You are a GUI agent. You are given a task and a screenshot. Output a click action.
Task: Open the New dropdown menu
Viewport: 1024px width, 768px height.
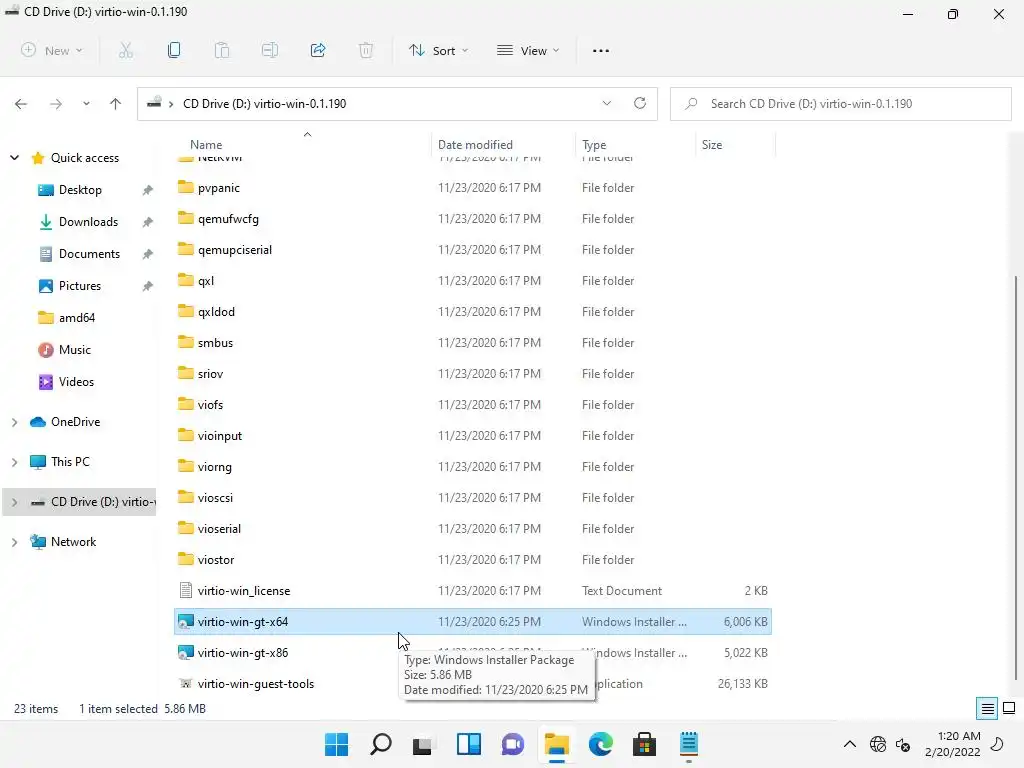52,50
